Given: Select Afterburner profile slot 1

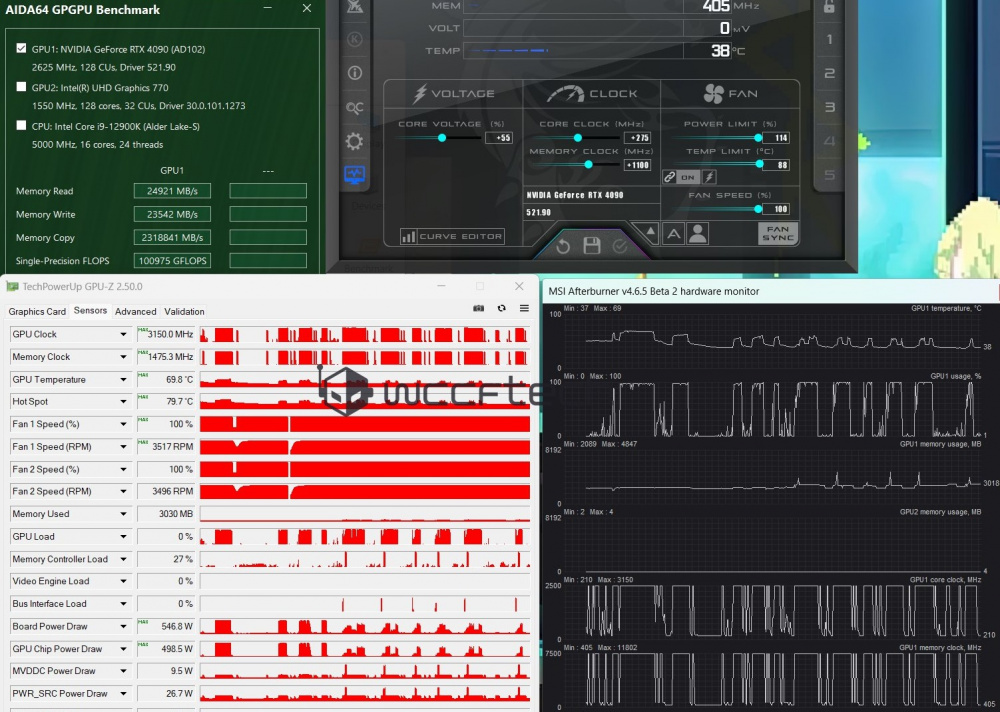Looking at the screenshot, I should click(829, 40).
